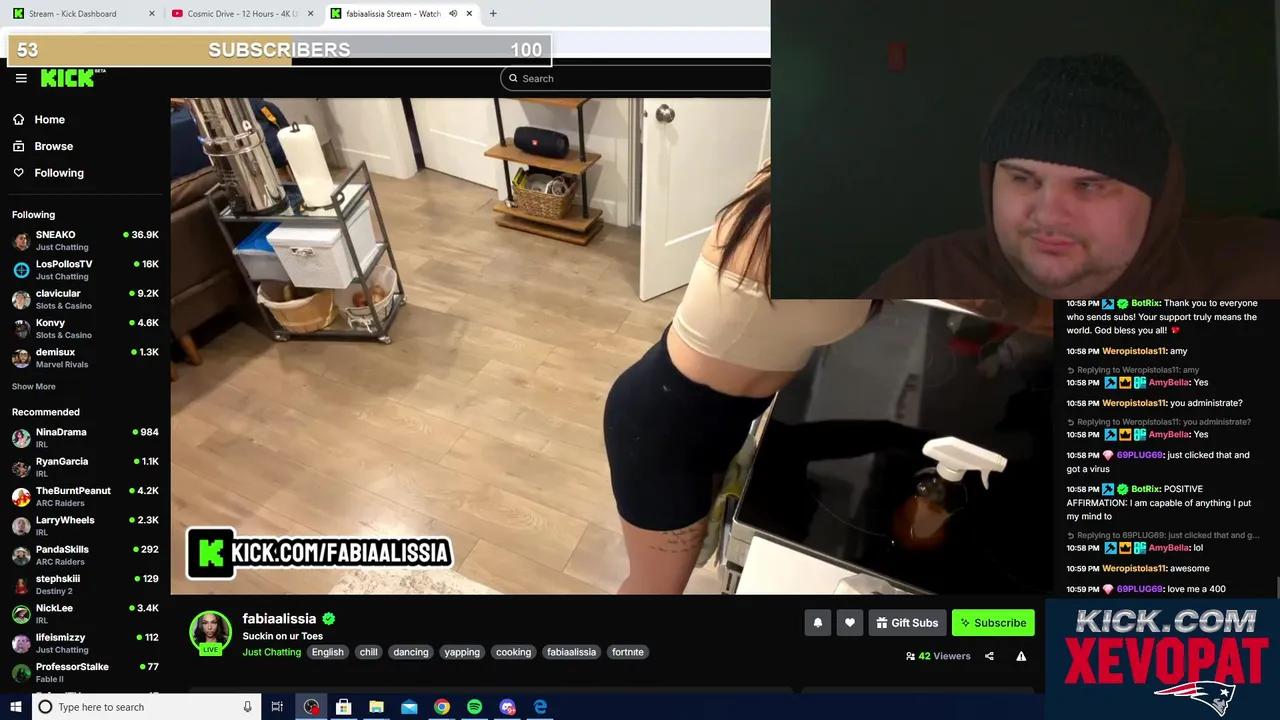Image resolution: width=1280 pixels, height=720 pixels.
Task: Open Microsoft Store from the taskbar
Action: 343,707
